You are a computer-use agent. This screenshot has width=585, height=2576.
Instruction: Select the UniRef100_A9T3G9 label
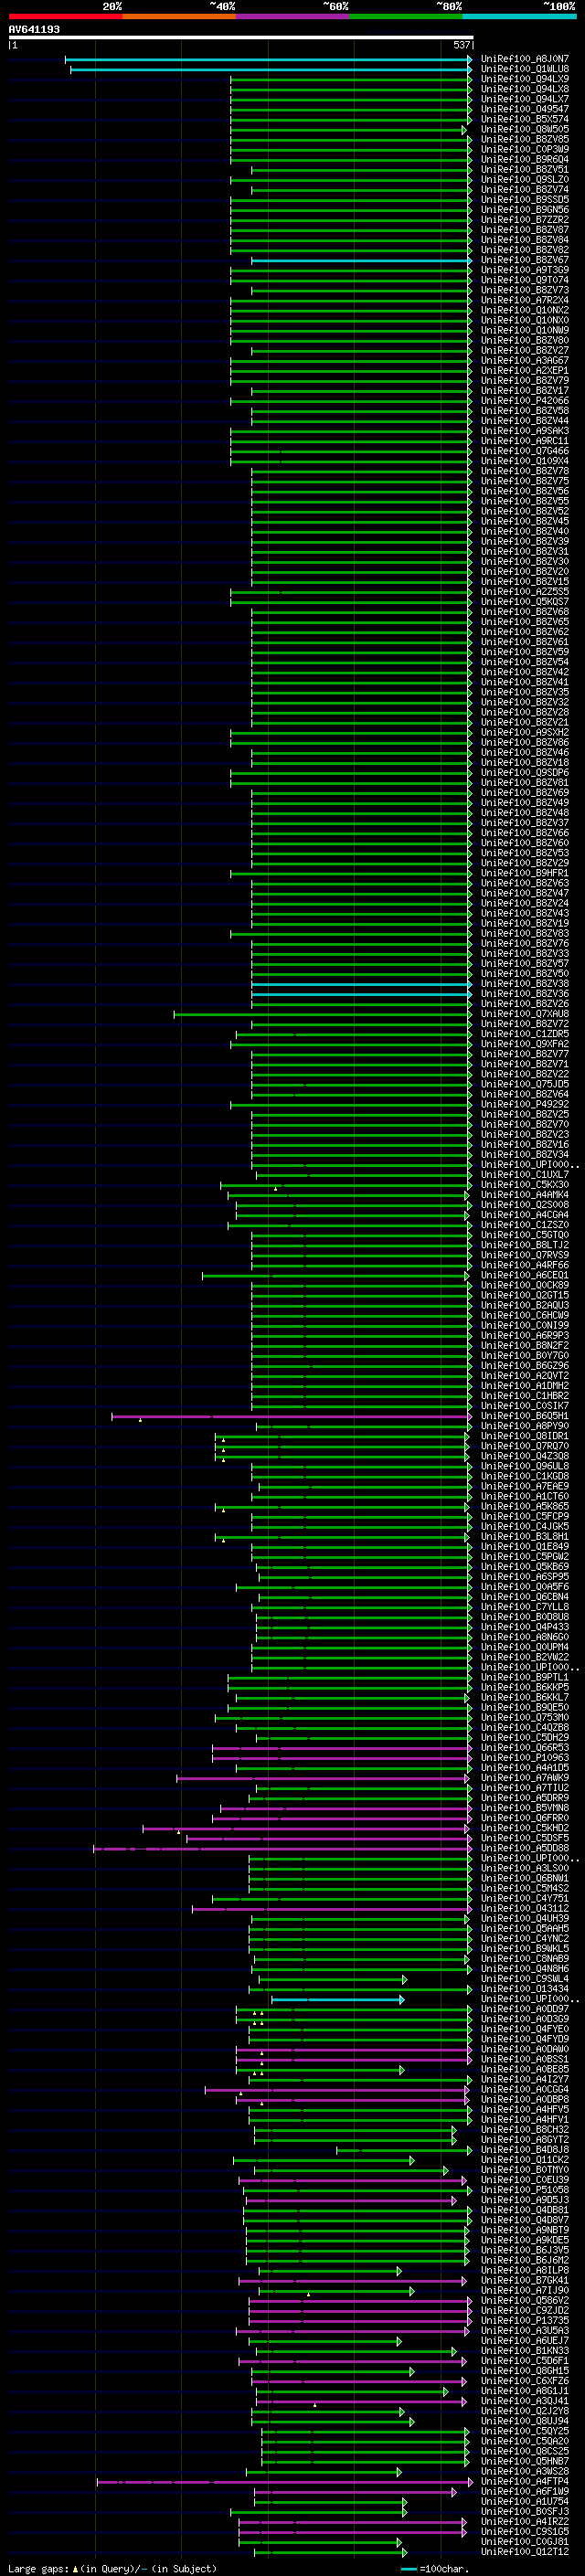point(525,270)
